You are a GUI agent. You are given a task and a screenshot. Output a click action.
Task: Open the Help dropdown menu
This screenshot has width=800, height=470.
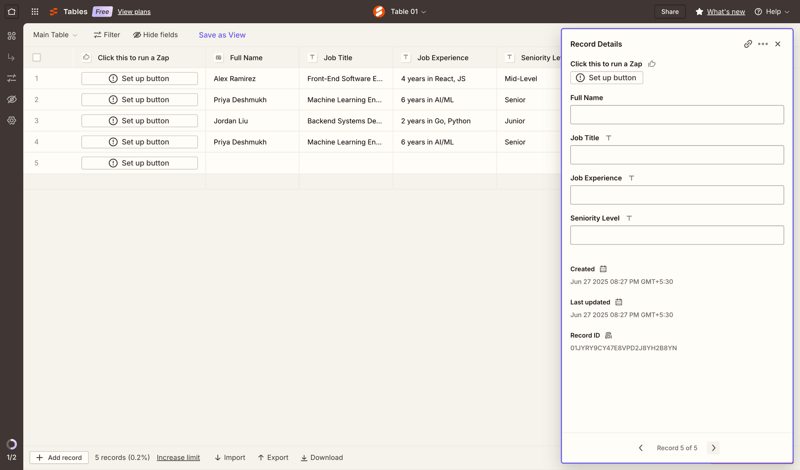(x=771, y=11)
